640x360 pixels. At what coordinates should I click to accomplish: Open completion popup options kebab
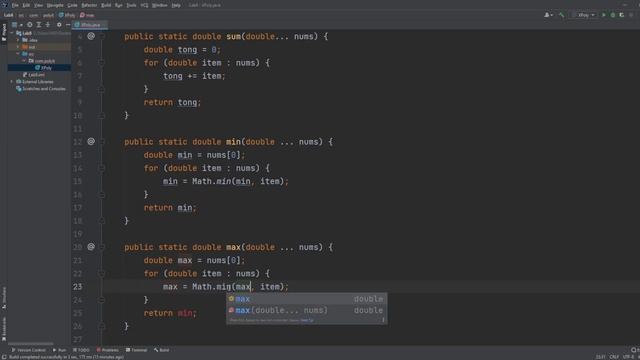coord(383,320)
